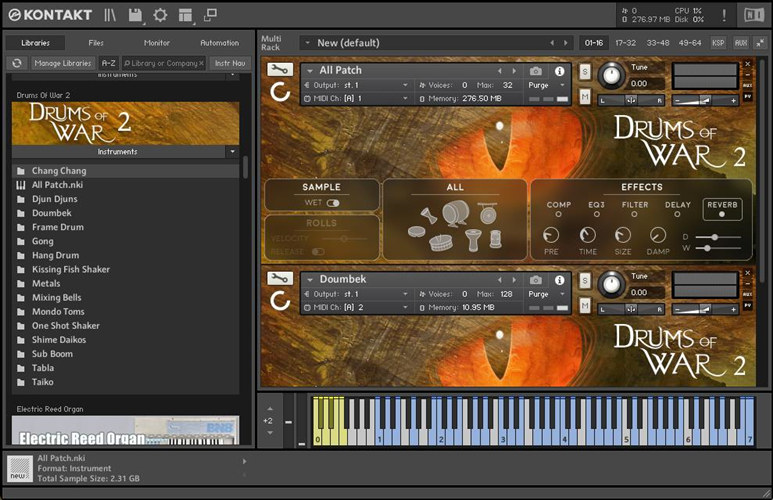The height and width of the screenshot is (500, 773).
Task: Toggle the WET sample switch
Action: [x=332, y=203]
